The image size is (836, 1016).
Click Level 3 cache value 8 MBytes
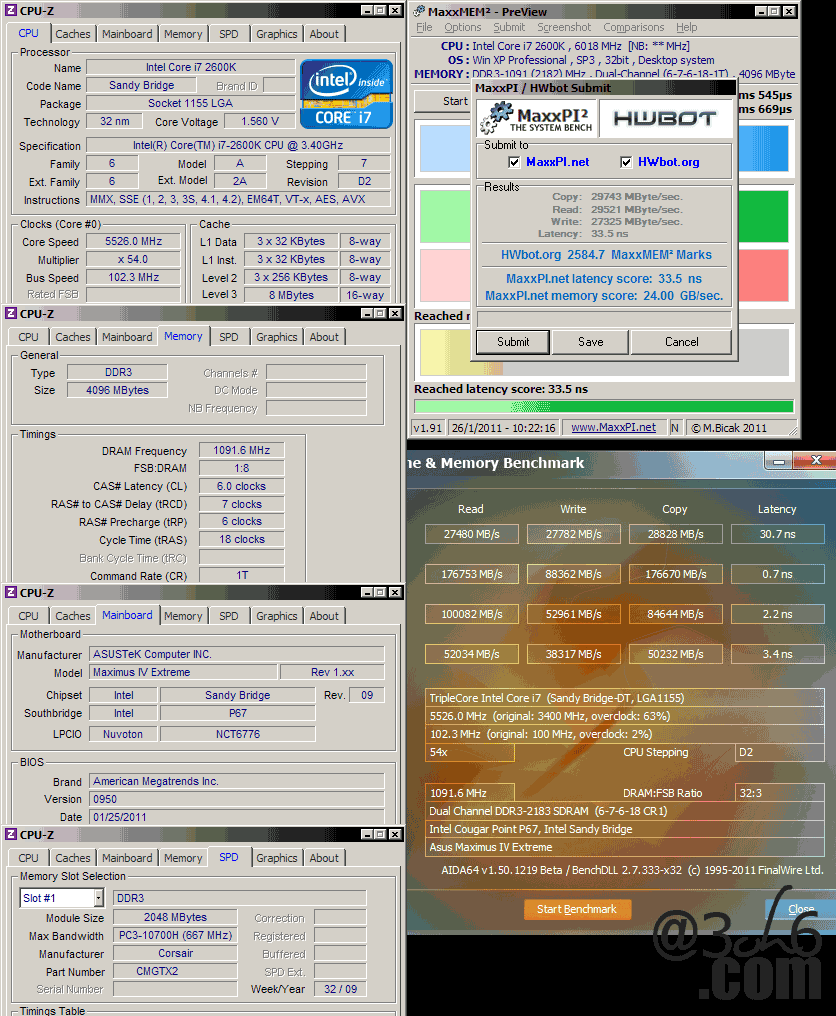point(291,295)
